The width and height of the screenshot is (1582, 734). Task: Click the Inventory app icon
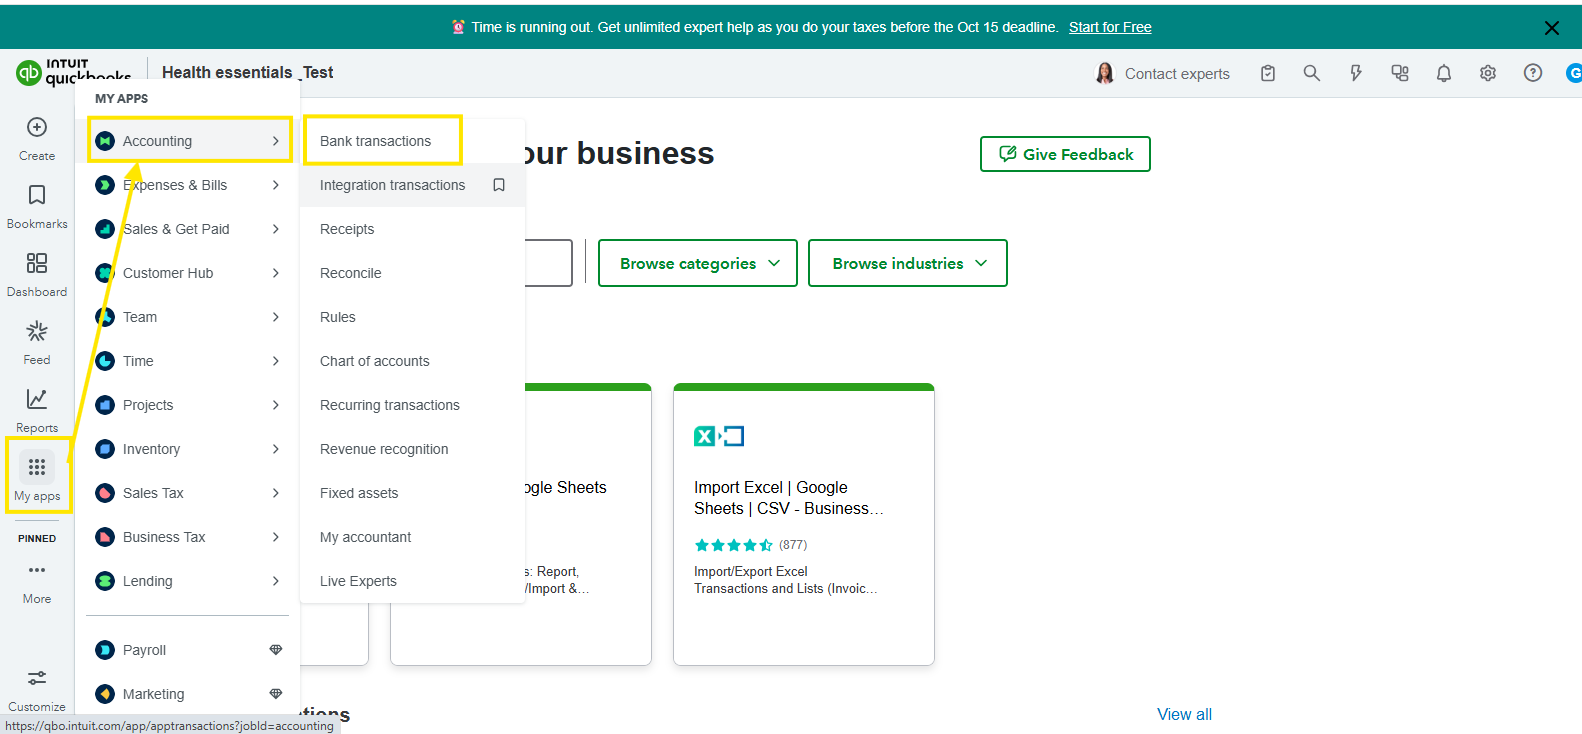[105, 449]
